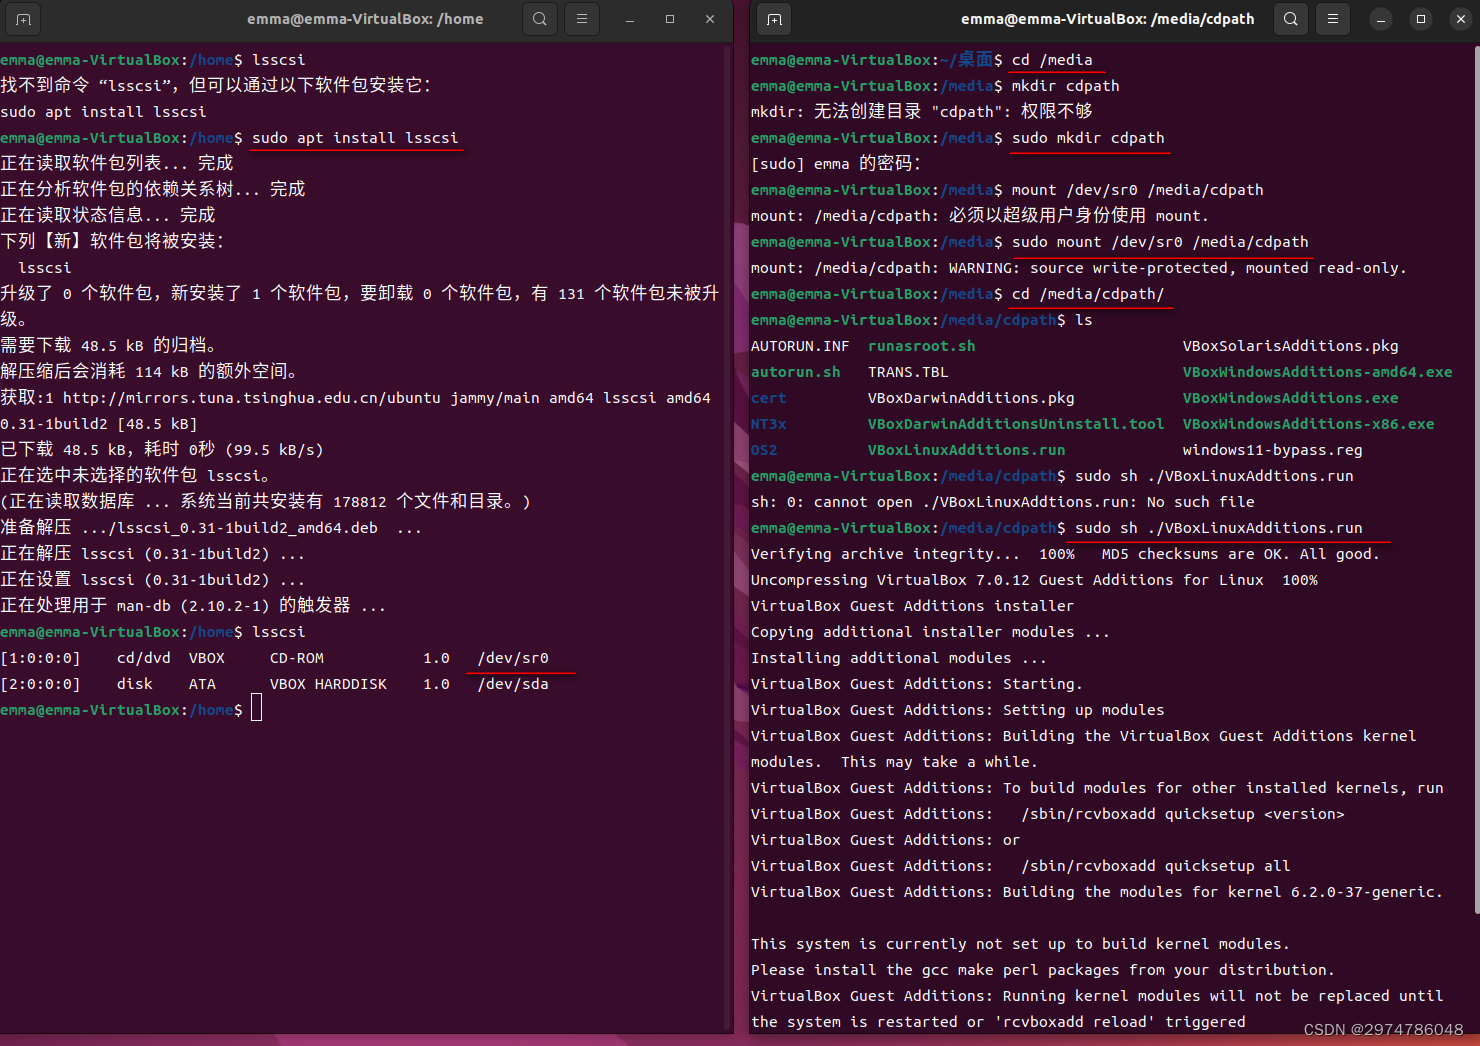The height and width of the screenshot is (1046, 1480).
Task: Click the left terminal title emma@emma-VirtualBox: /home
Action: (x=365, y=19)
